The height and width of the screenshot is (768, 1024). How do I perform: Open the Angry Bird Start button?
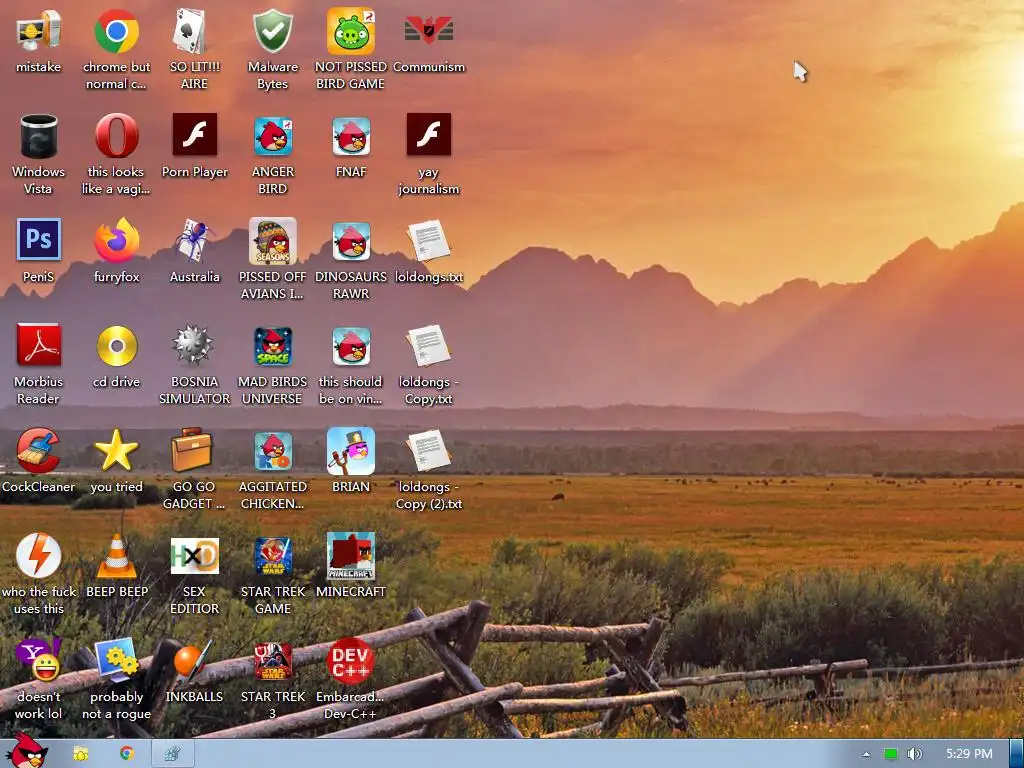(26, 752)
